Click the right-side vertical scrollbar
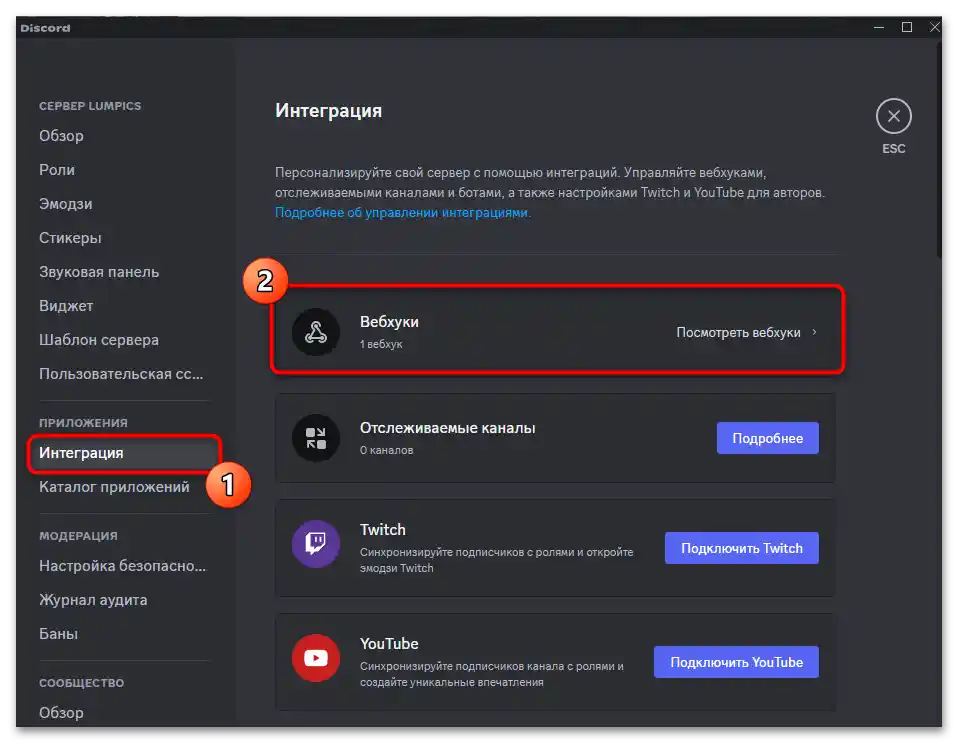958x743 pixels. tap(938, 150)
